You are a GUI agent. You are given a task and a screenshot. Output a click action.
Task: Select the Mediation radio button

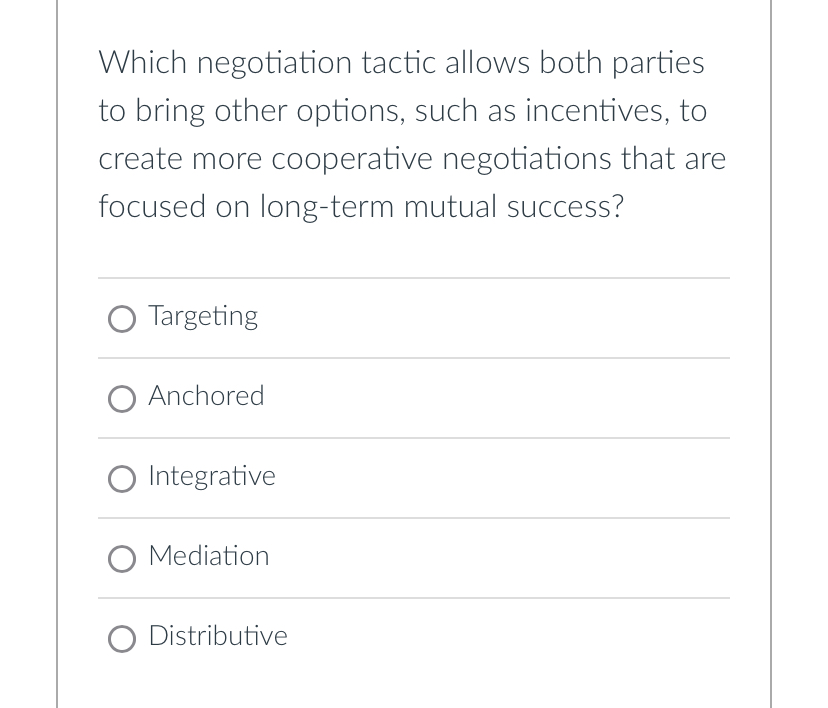[121, 559]
